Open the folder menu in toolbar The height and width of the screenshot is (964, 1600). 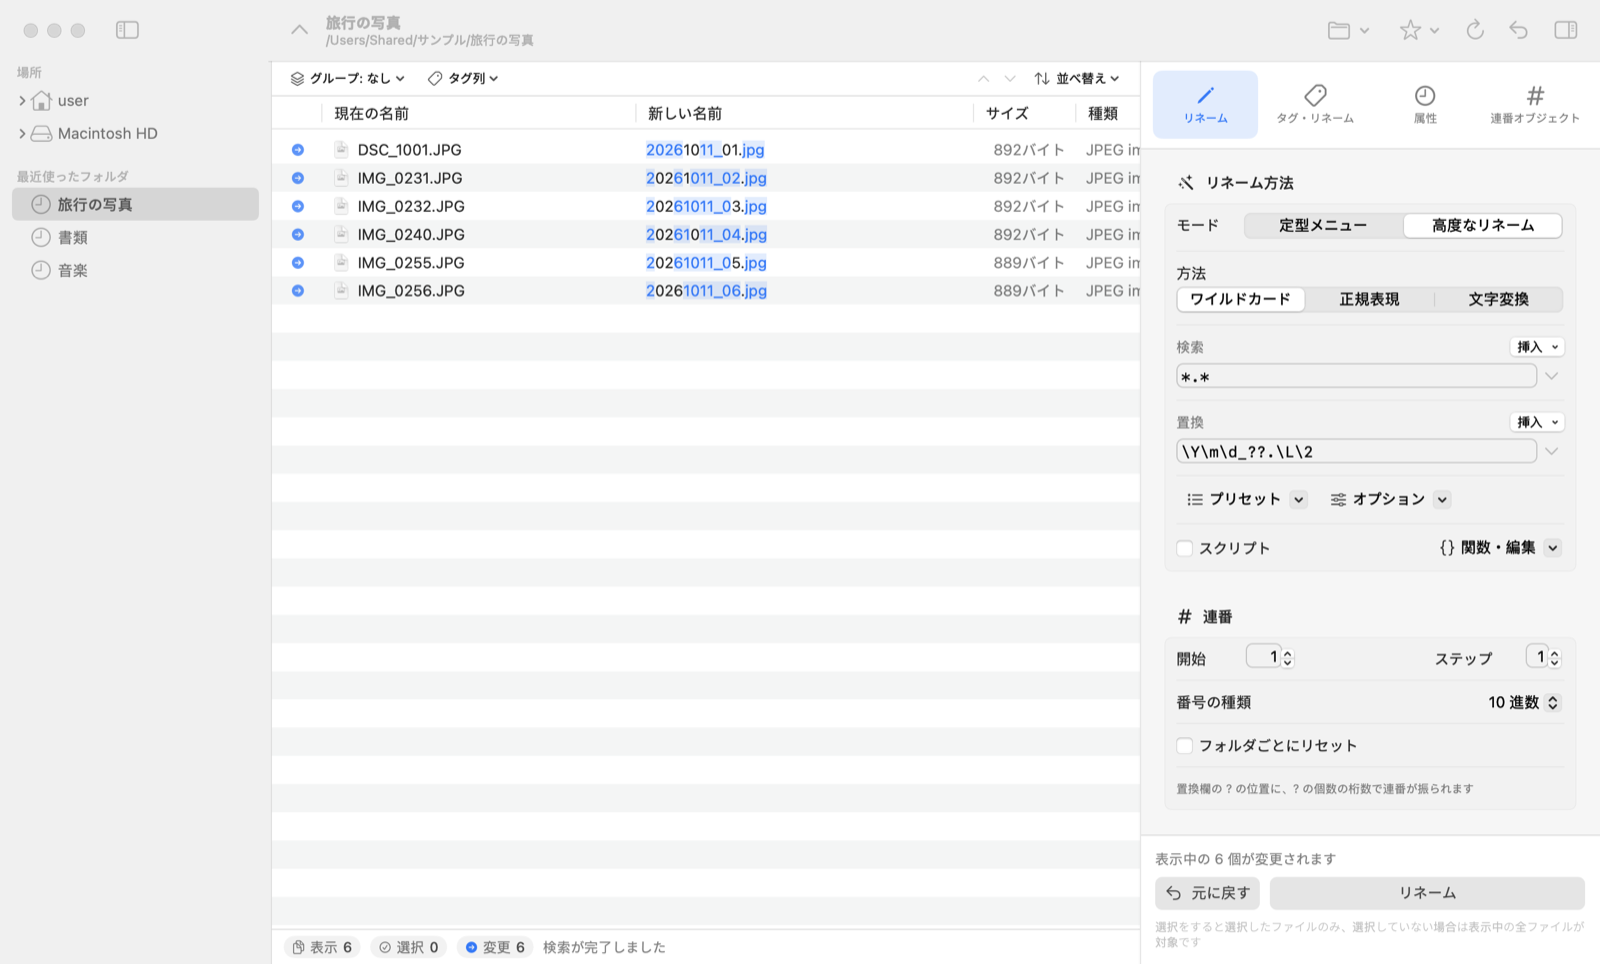1348,30
